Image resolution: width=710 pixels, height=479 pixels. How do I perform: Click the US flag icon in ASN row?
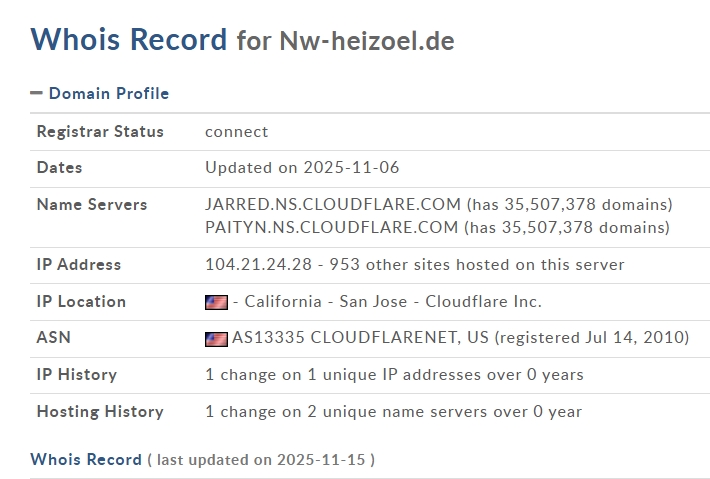tap(216, 338)
